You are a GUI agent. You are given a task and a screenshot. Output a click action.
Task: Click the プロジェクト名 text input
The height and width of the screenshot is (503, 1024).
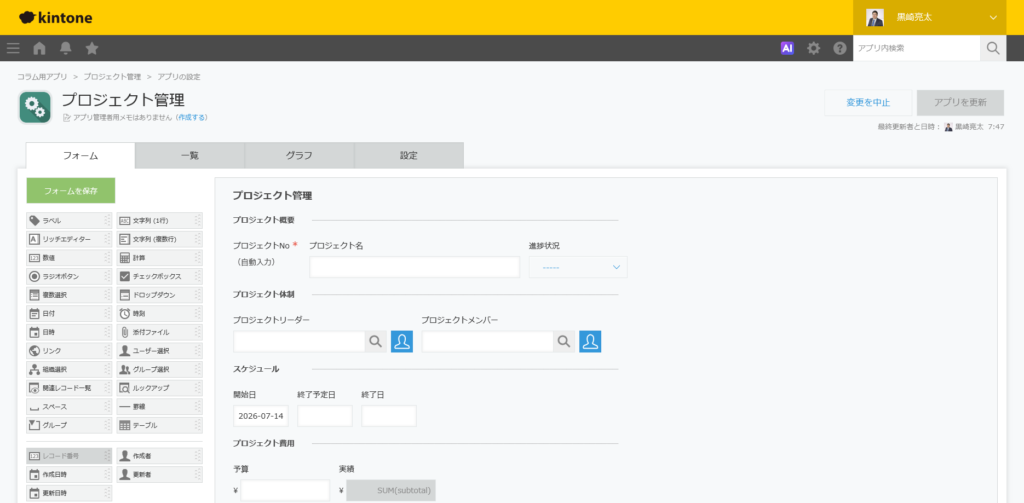coord(415,267)
